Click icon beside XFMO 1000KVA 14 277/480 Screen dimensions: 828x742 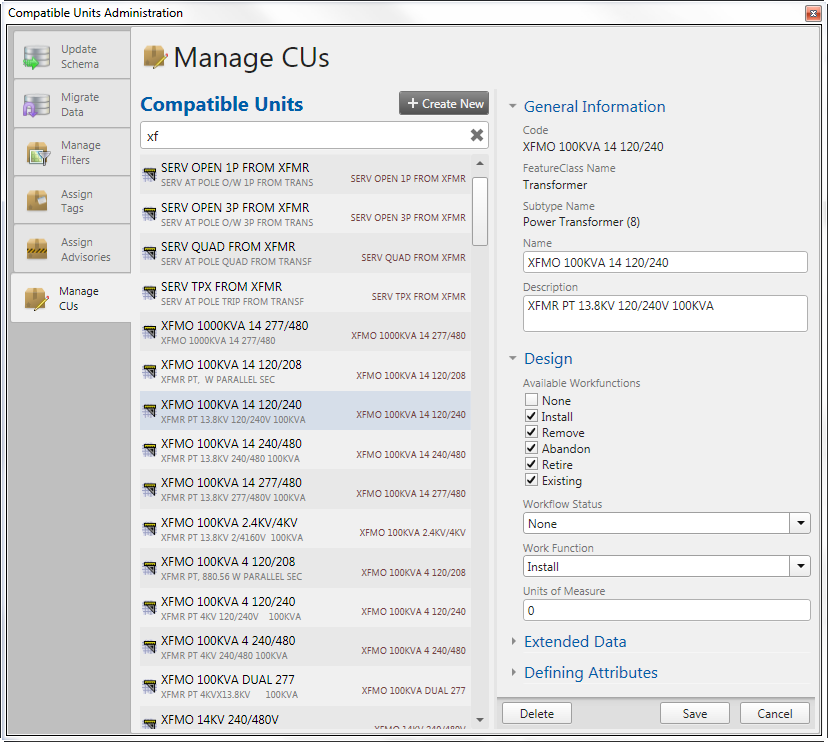coord(150,332)
